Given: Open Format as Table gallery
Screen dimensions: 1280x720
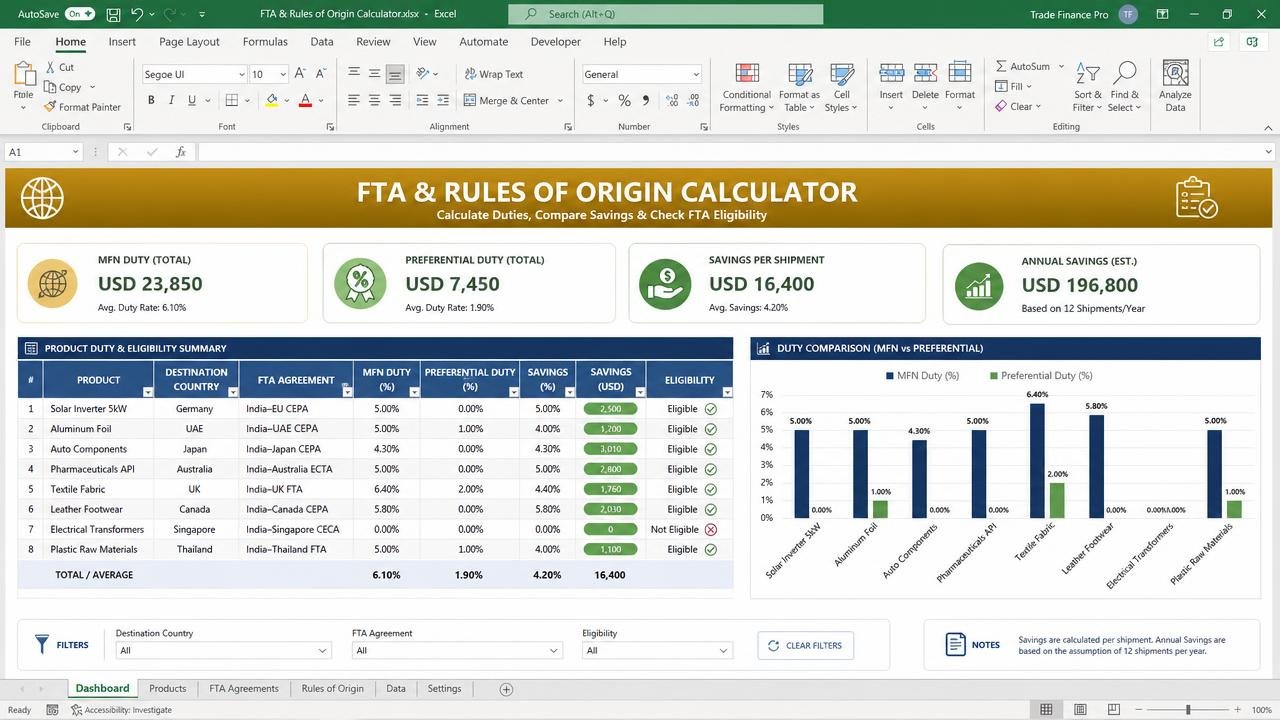Looking at the screenshot, I should point(799,88).
